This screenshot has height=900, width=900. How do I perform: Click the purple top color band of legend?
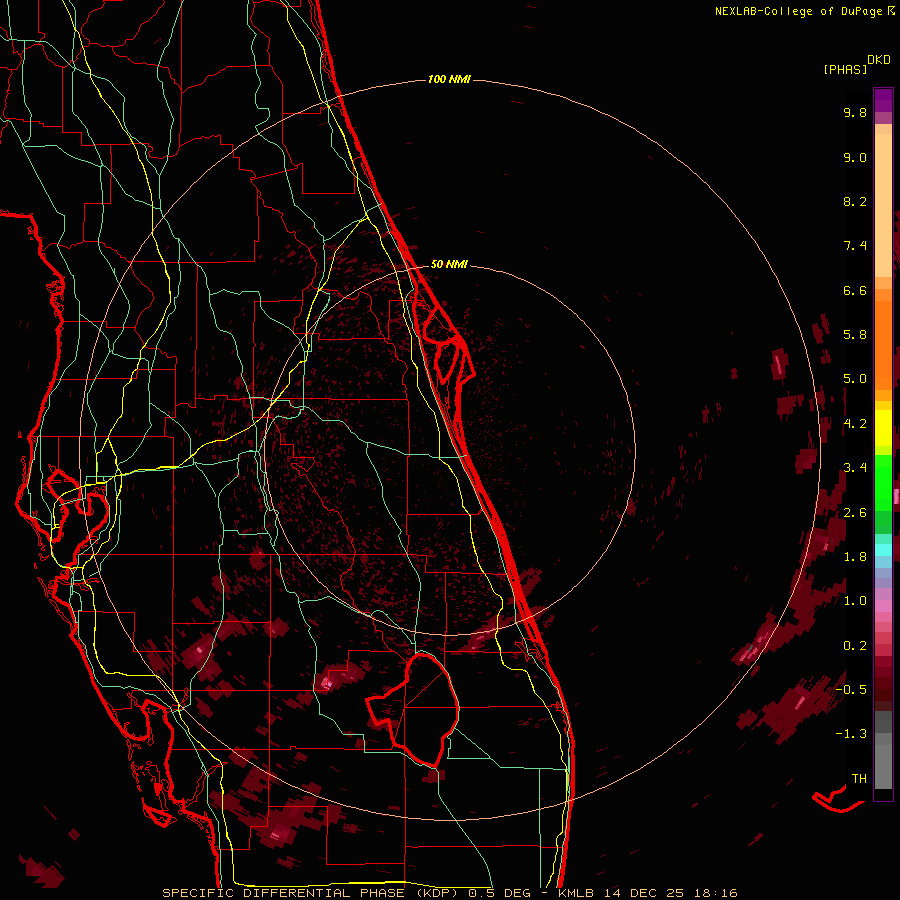coord(883,100)
